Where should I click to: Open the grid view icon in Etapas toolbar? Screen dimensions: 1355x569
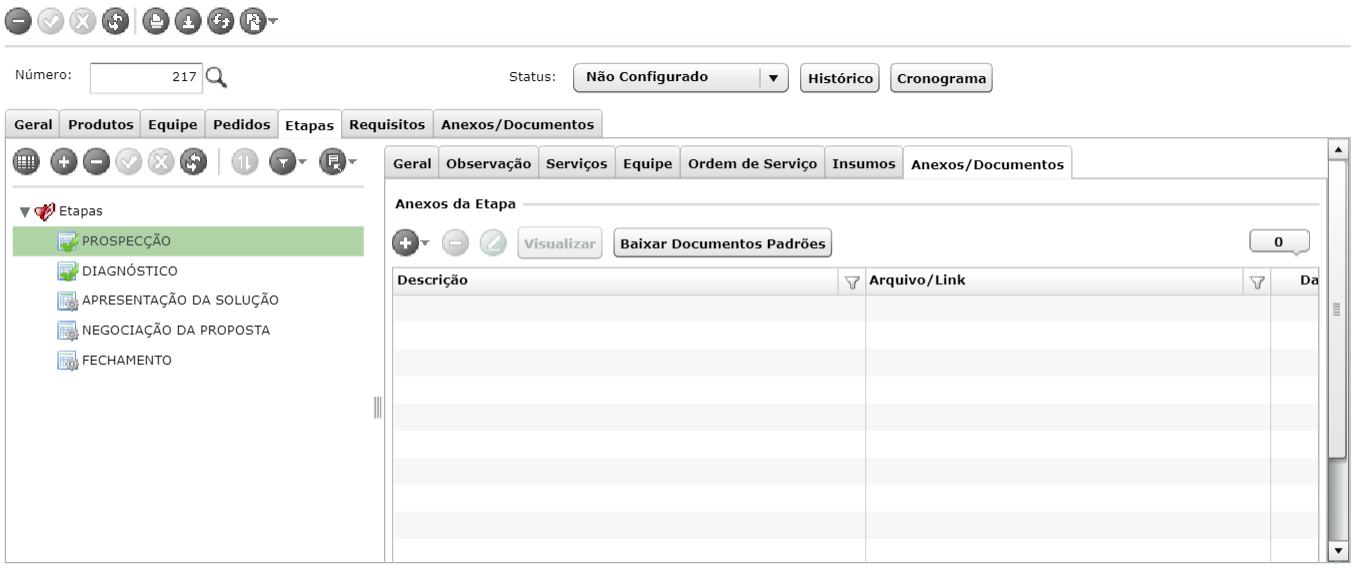24,163
